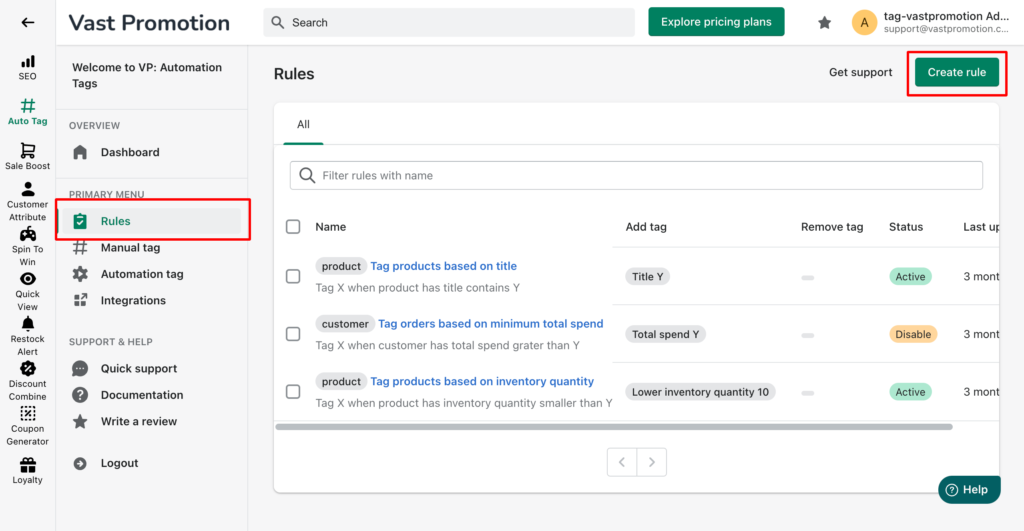
Task: Go to next page arrow button
Action: 652,462
